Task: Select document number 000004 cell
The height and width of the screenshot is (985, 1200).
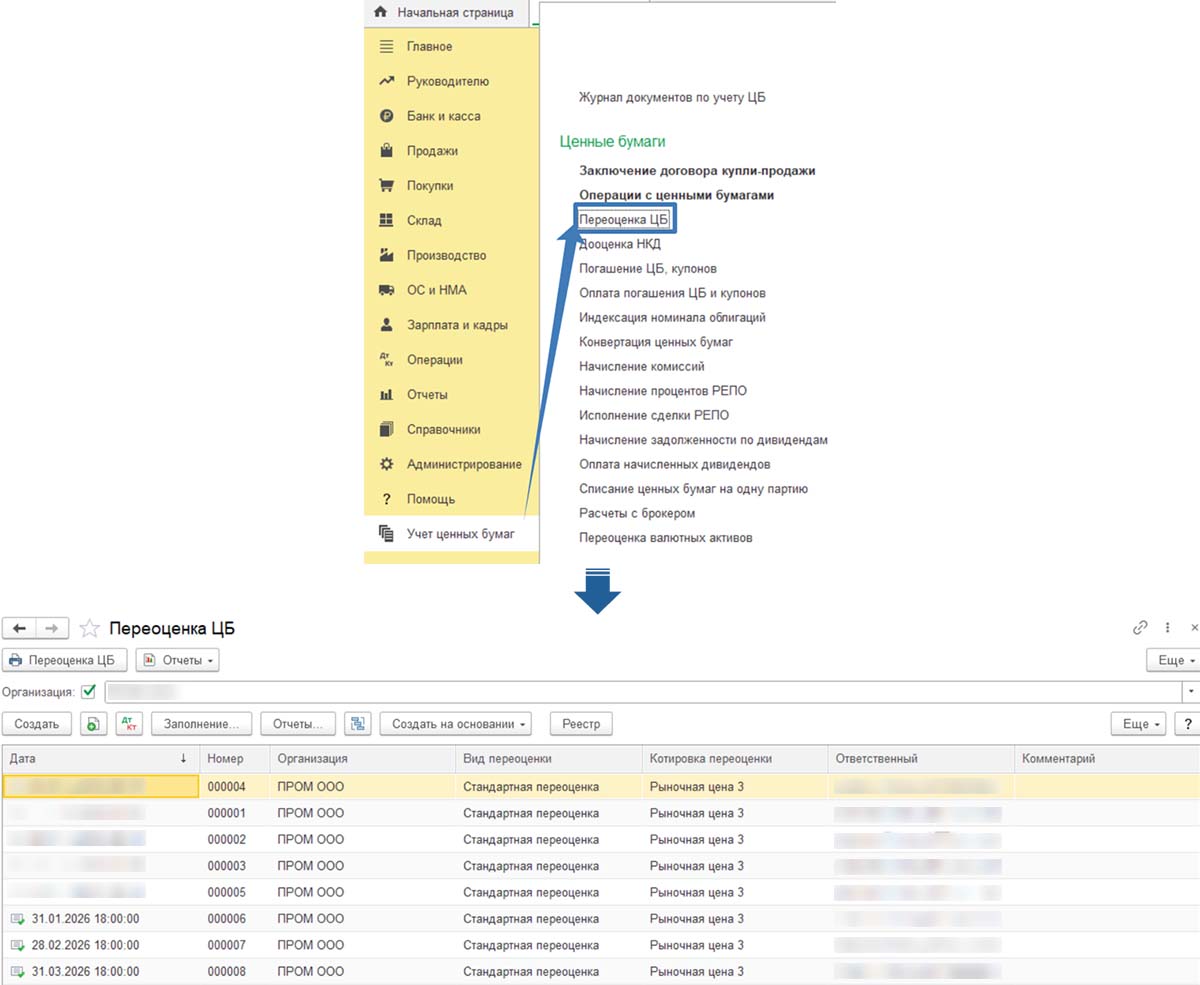Action: point(234,787)
